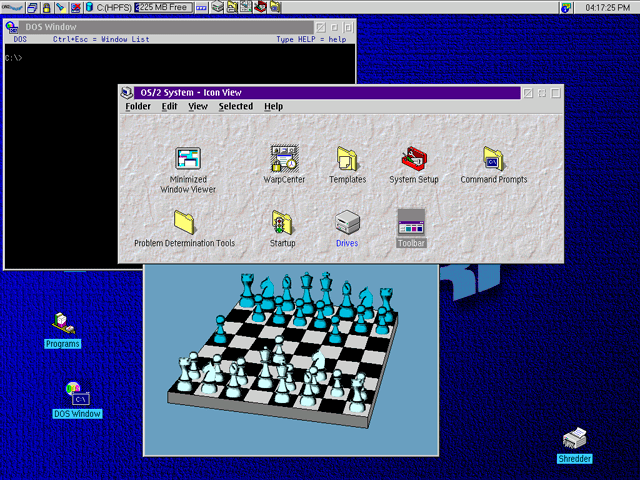Open the Folder menu
Image resolution: width=640 pixels, height=480 pixels.
138,106
